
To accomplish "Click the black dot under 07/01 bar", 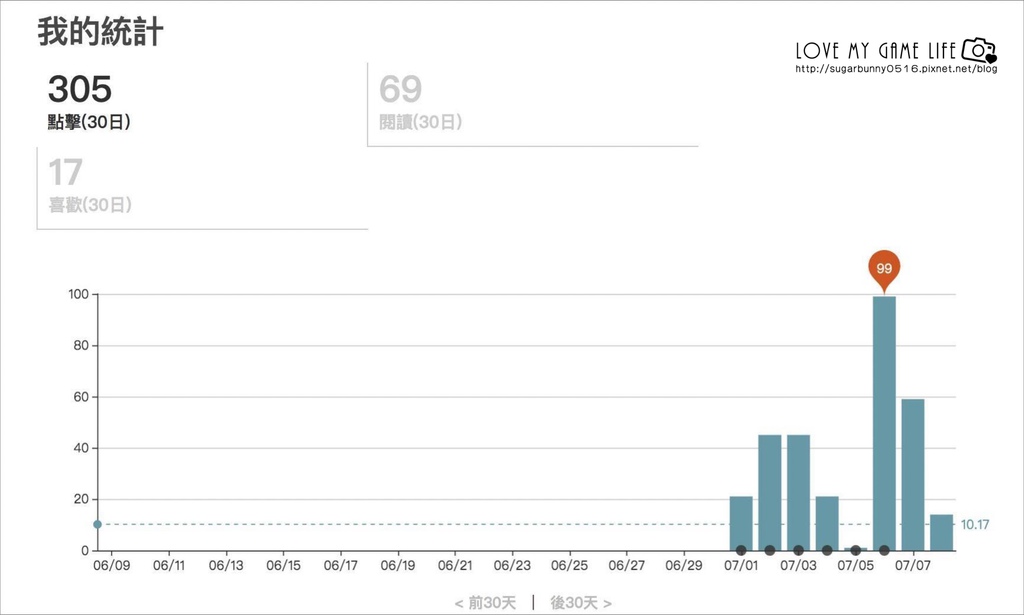I will point(741,550).
